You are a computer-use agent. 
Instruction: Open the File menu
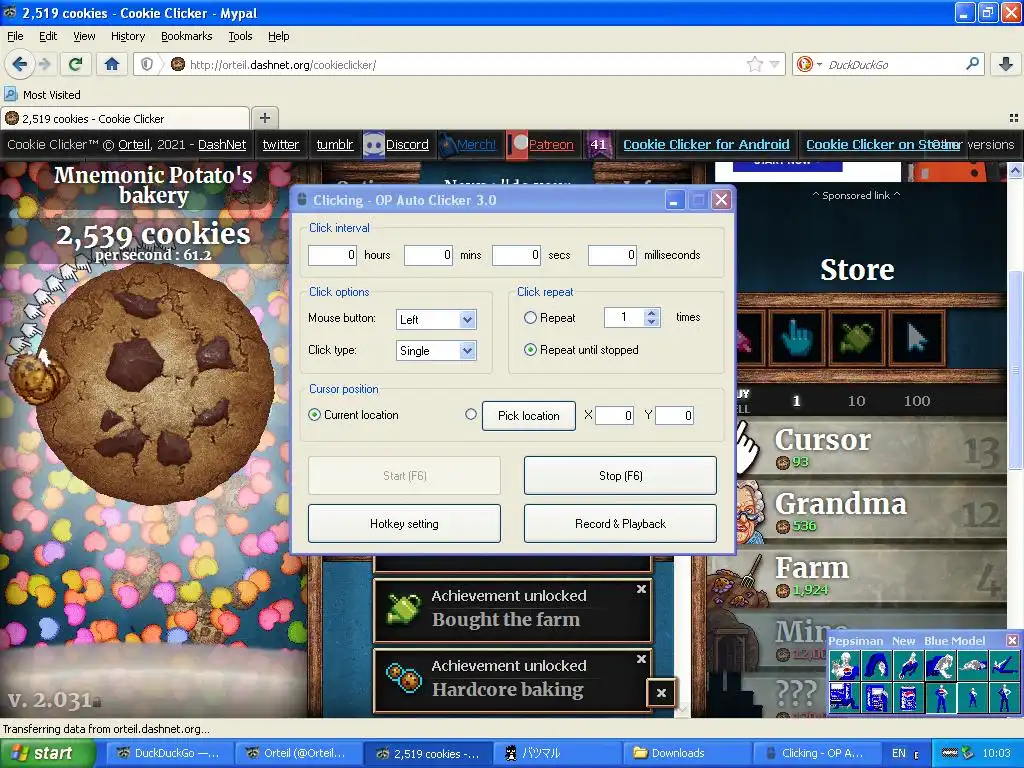click(15, 36)
